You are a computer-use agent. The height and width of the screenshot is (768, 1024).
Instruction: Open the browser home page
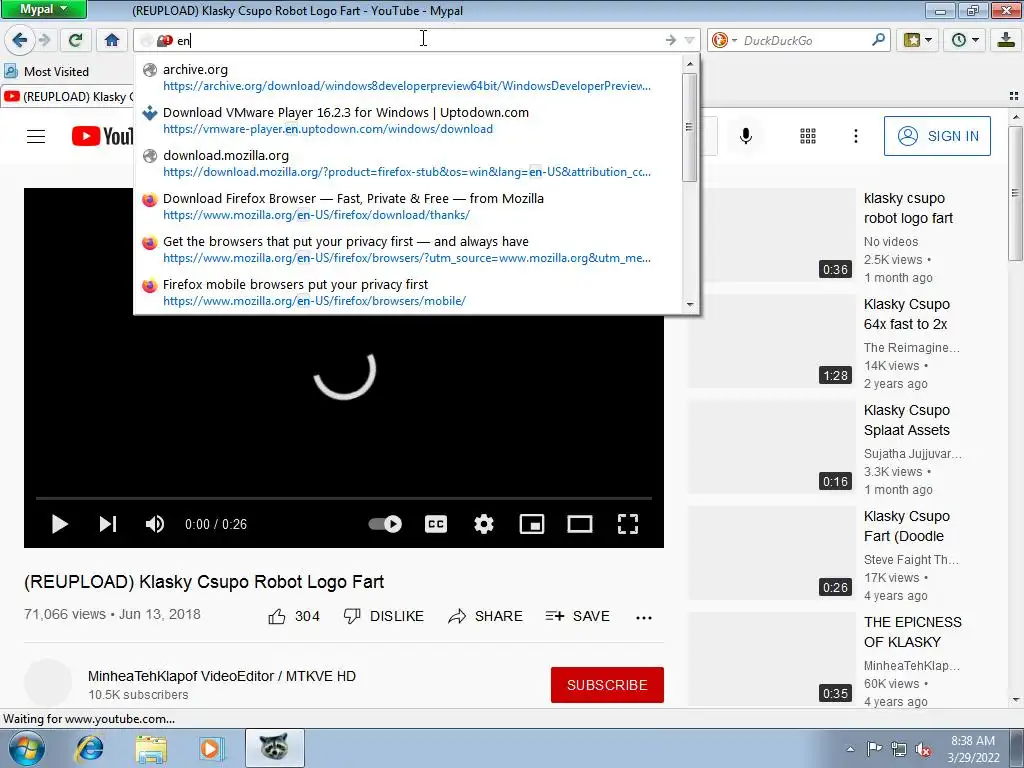coord(112,40)
